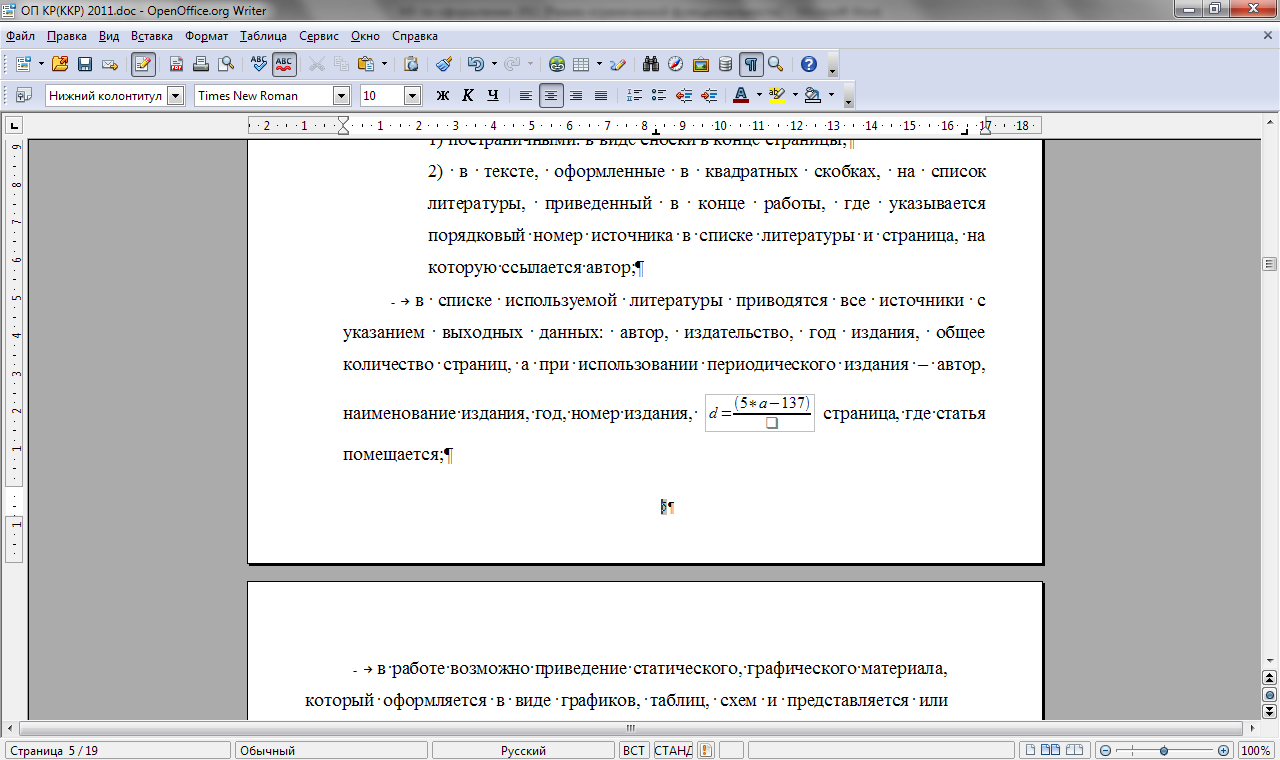Click the Paste clipboard icon
This screenshot has width=1280, height=760.
coord(366,64)
